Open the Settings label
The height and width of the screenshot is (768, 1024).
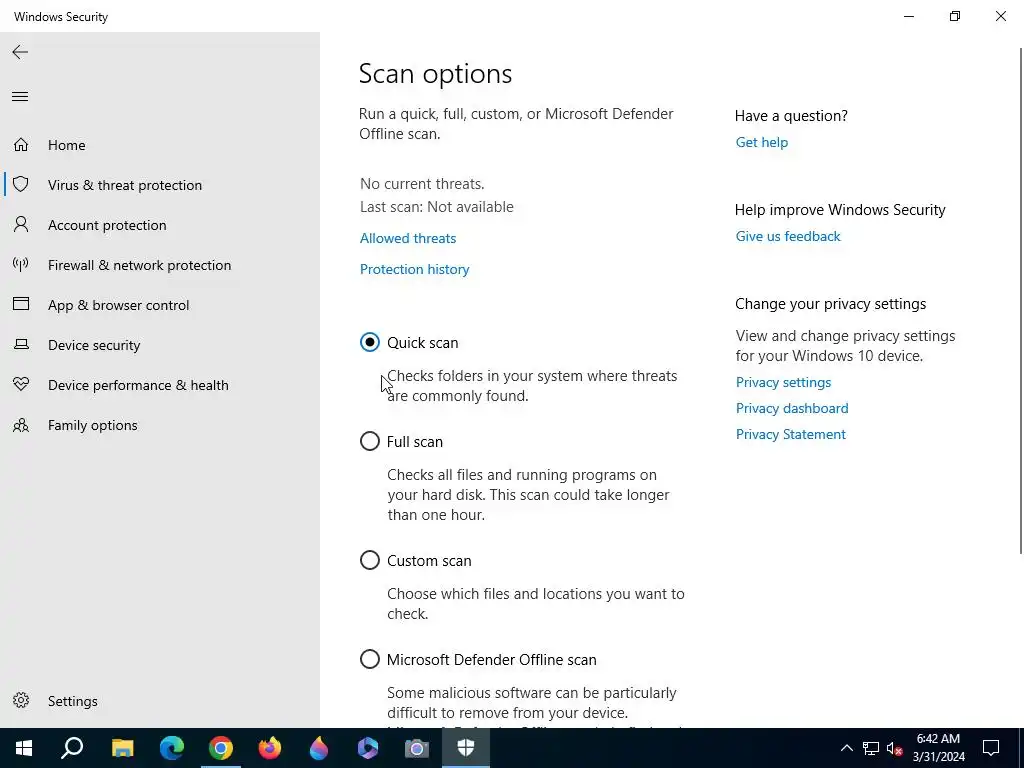coord(72,701)
